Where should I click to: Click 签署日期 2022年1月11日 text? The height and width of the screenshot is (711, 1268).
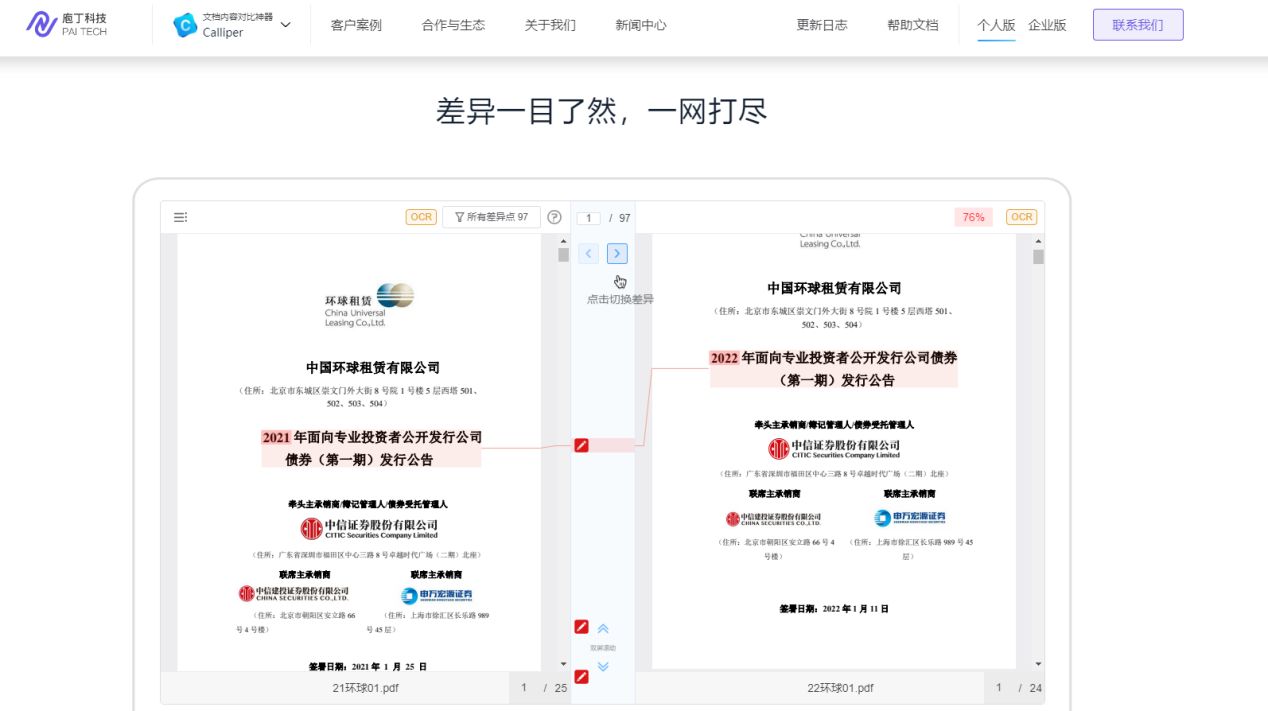(834, 608)
